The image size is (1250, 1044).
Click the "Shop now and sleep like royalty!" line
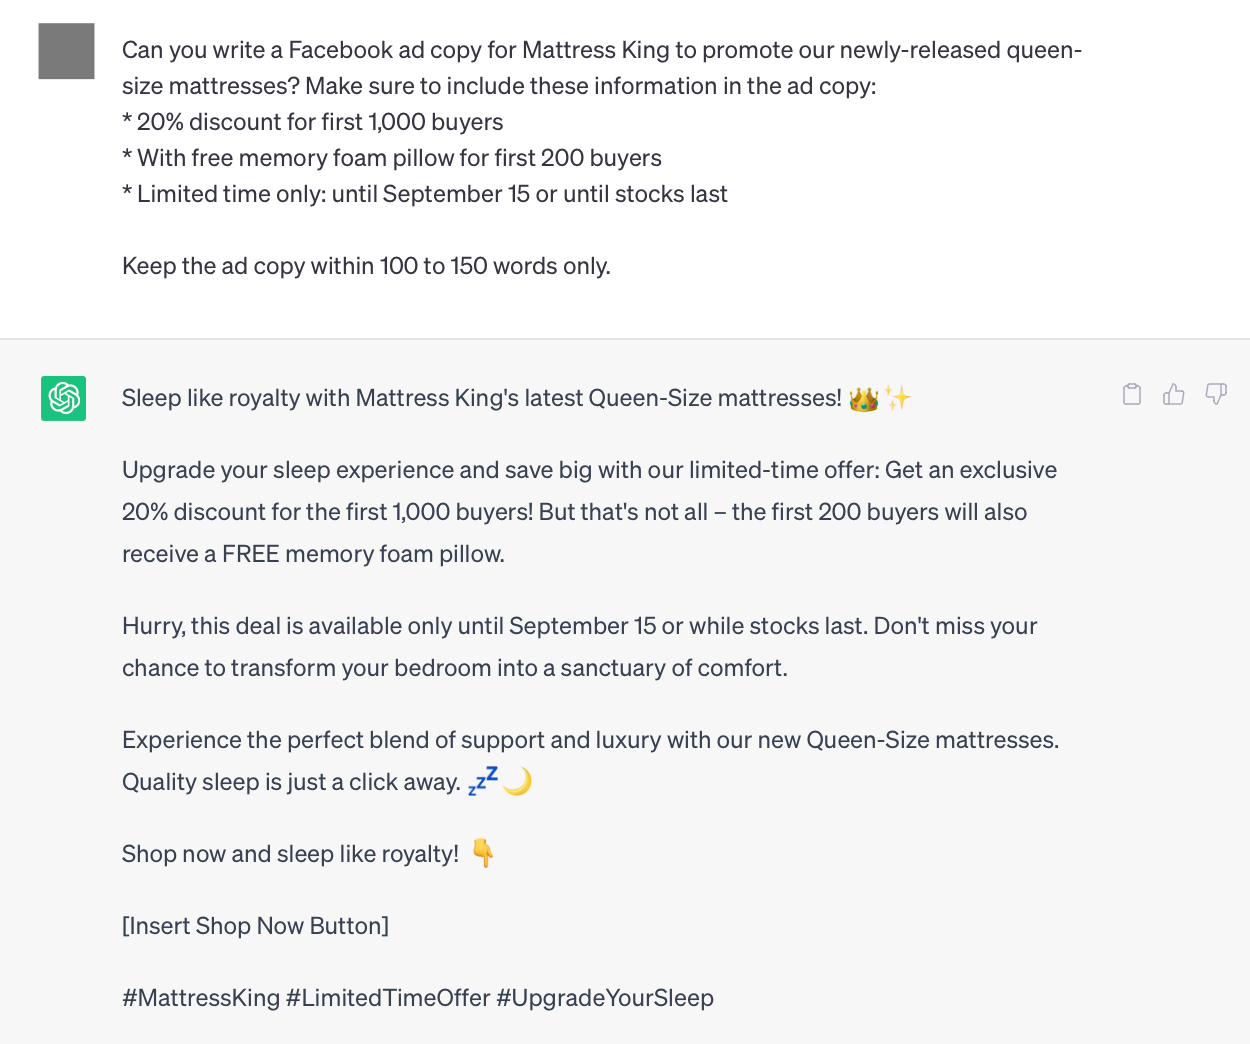click(290, 854)
